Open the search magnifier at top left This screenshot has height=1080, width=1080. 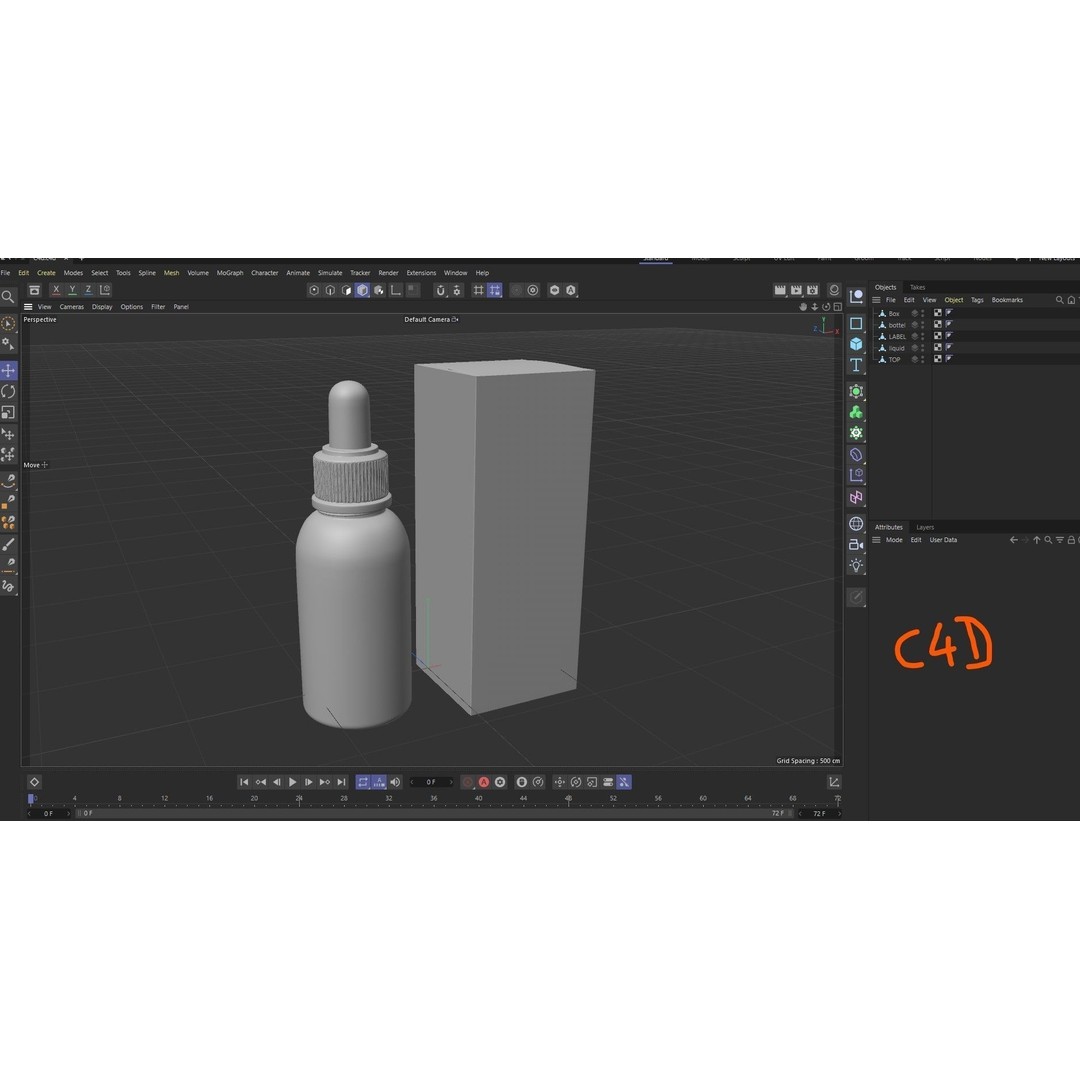8,296
